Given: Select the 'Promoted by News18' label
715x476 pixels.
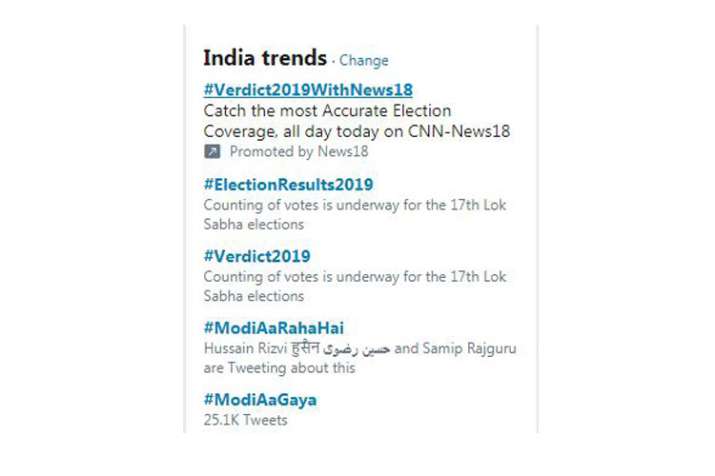Looking at the screenshot, I should pyautogui.click(x=299, y=151).
